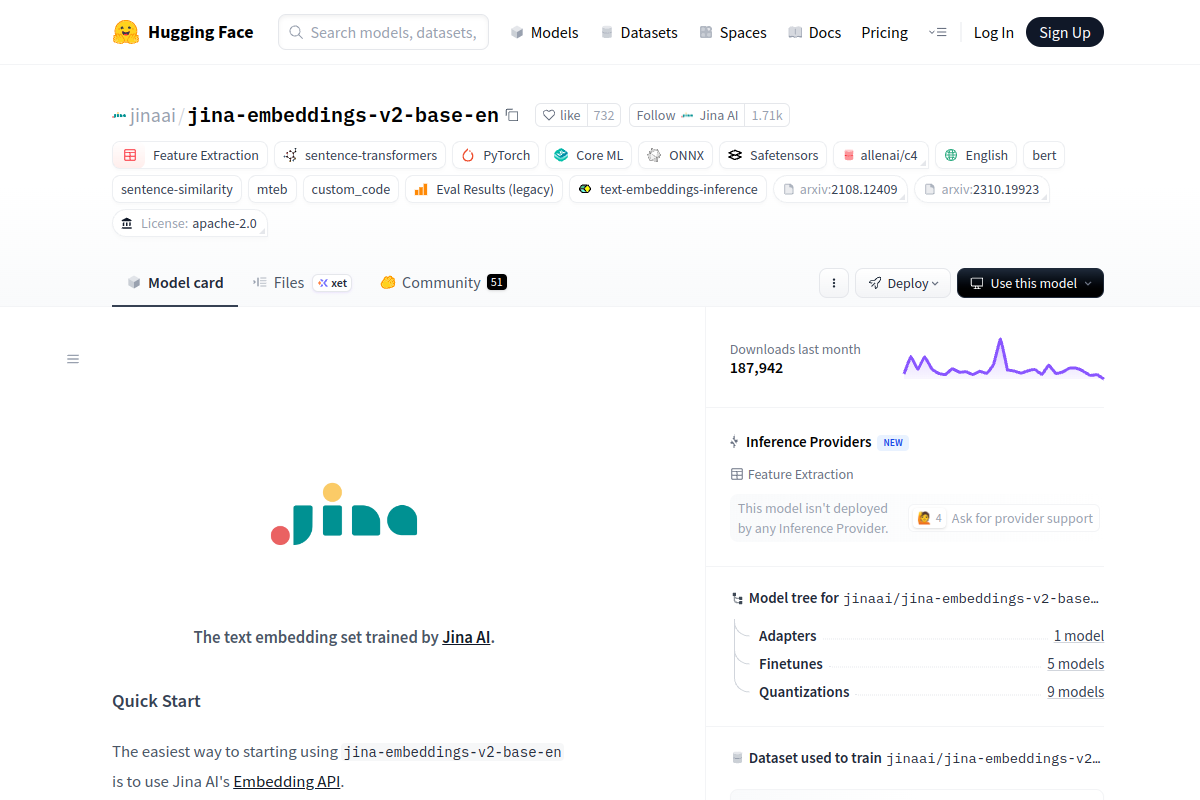View the 9 quantization models
The image size is (1200, 800).
tap(1075, 691)
